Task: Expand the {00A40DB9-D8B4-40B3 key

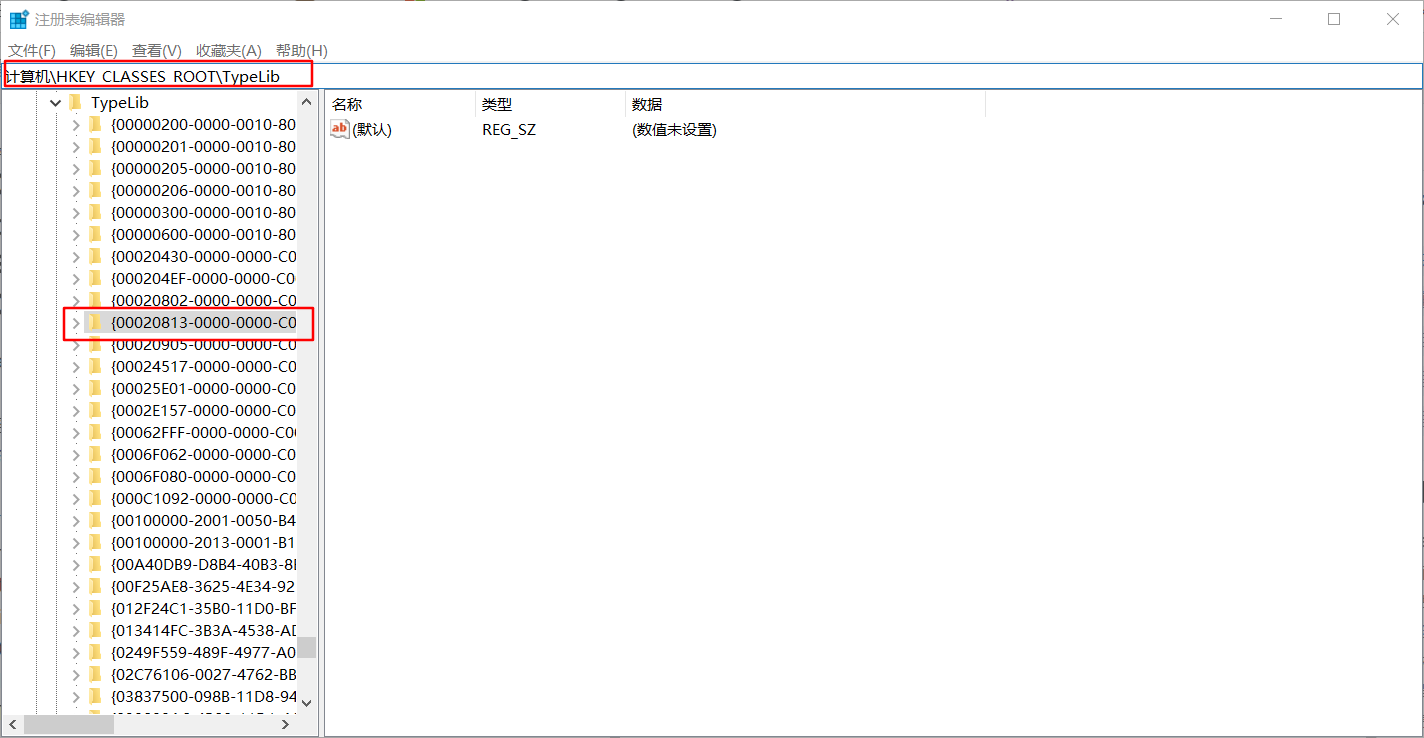Action: (76, 564)
